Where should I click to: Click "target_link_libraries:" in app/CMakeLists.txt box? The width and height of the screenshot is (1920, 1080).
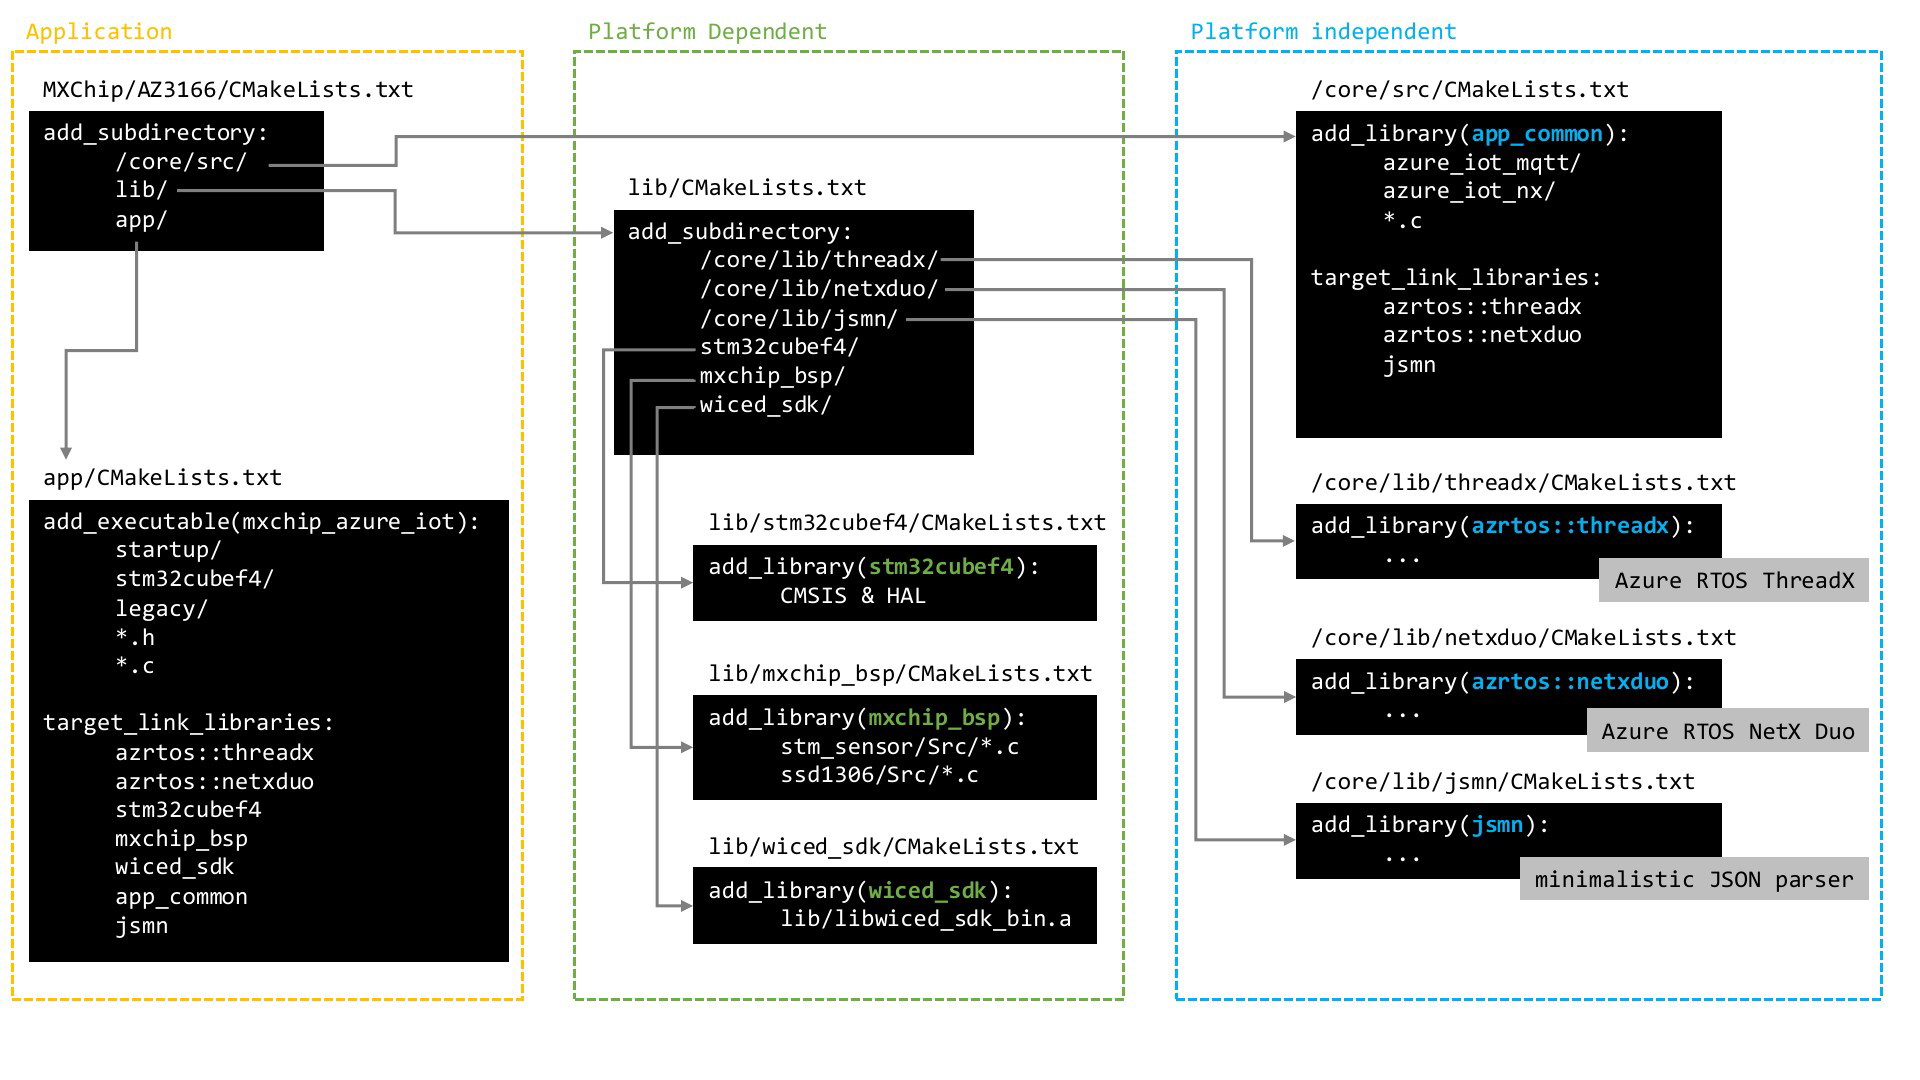(x=188, y=723)
